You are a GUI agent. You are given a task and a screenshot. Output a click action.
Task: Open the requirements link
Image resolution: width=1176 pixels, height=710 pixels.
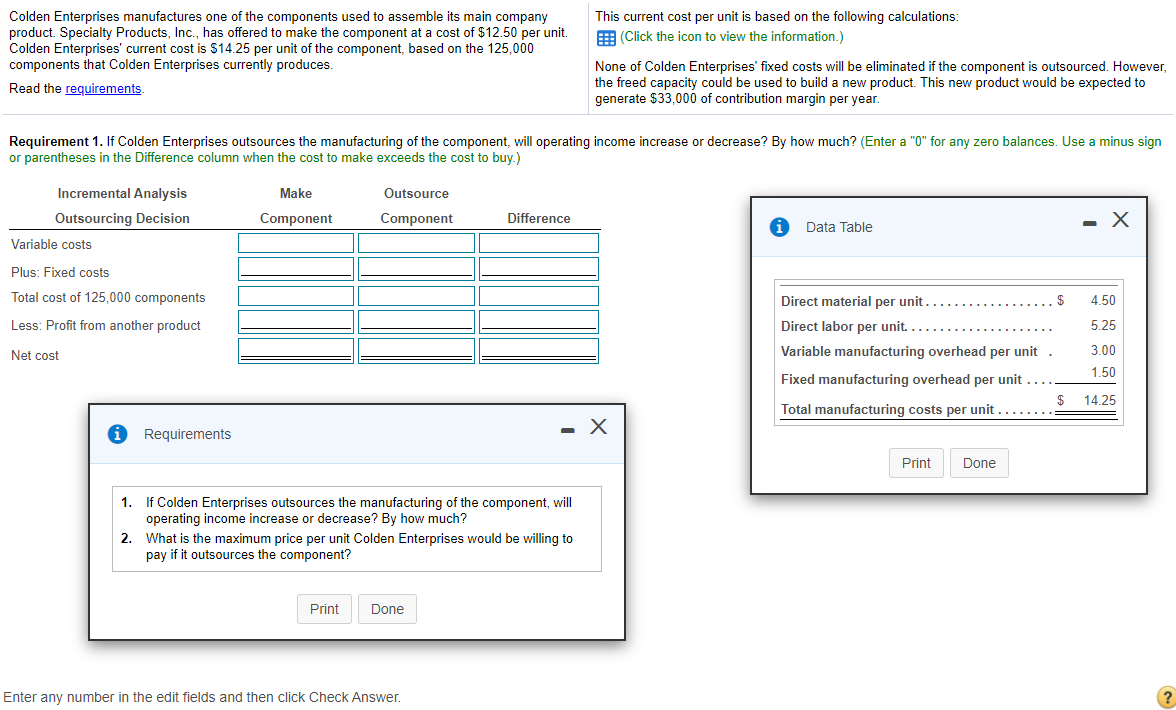click(x=104, y=88)
